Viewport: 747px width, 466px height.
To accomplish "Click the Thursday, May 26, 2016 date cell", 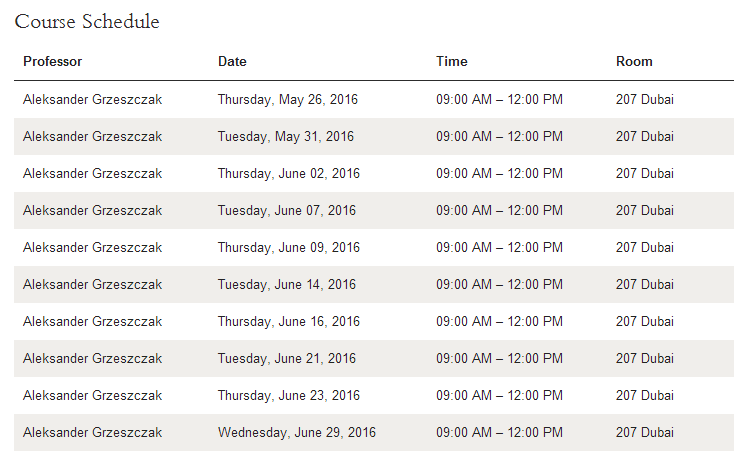I will point(288,100).
